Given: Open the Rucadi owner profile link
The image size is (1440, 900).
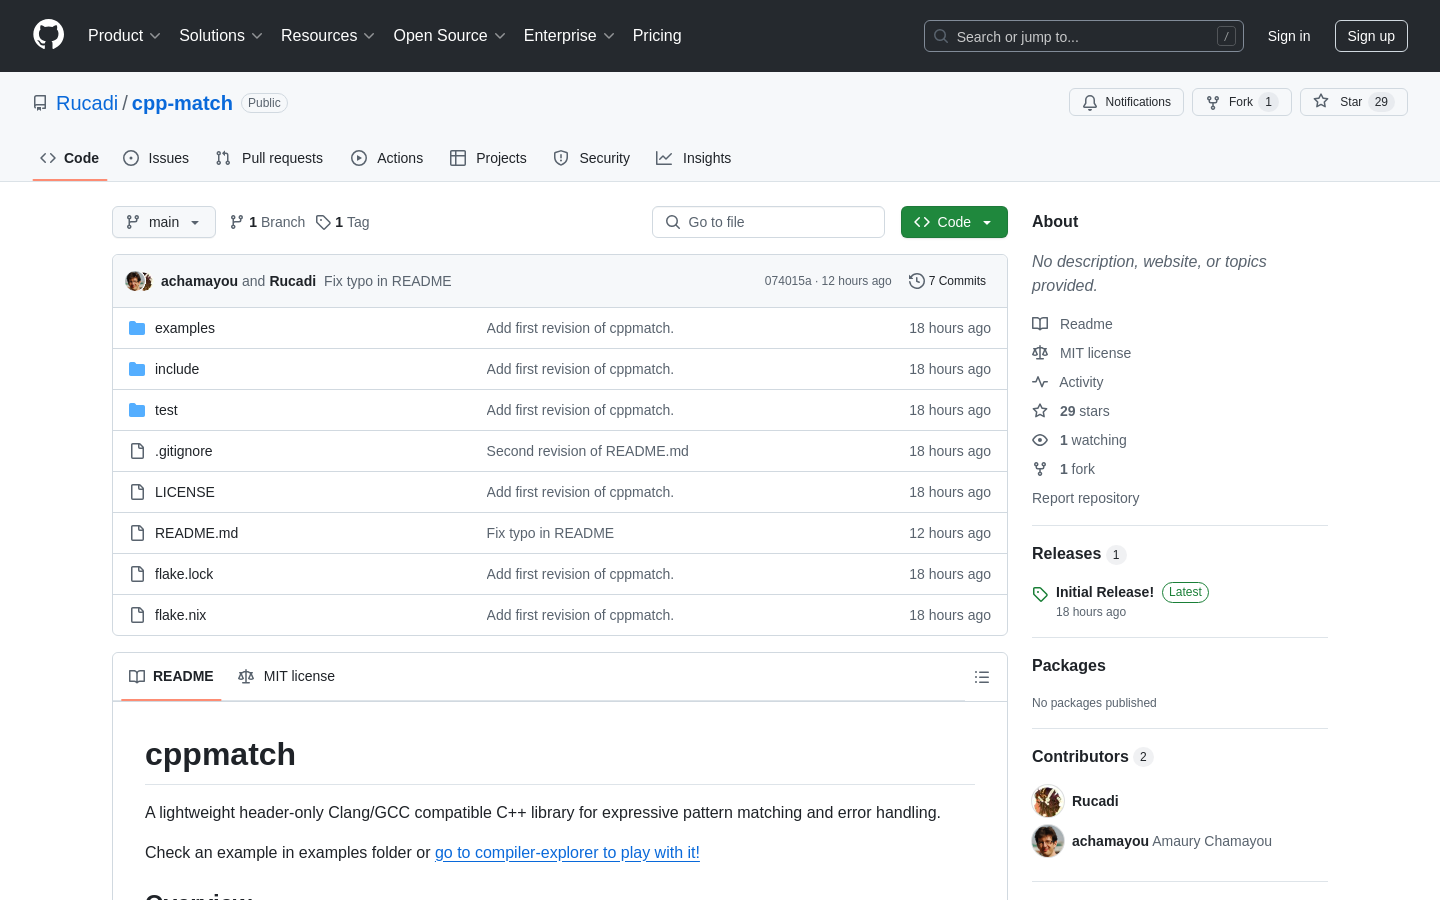Looking at the screenshot, I should coord(87,103).
